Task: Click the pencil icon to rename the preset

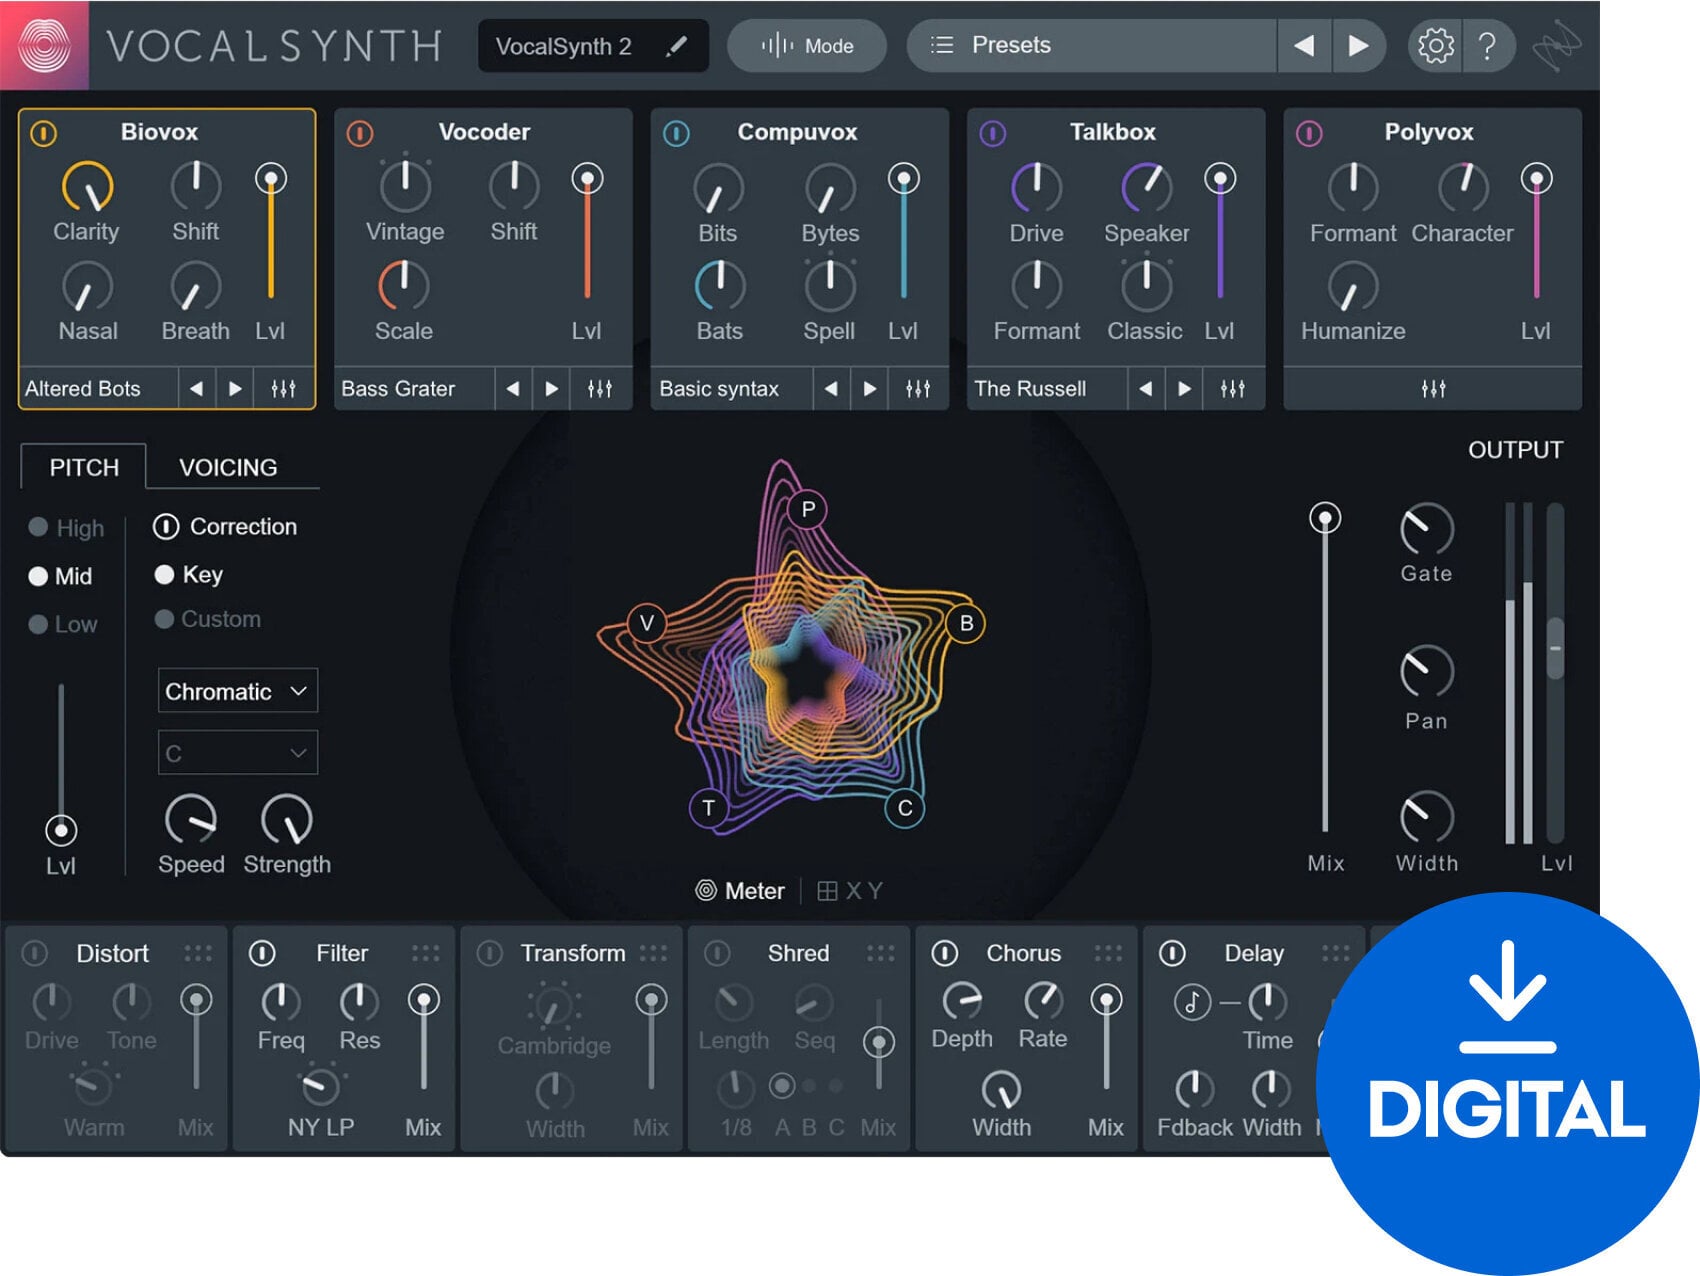Action: pos(677,45)
